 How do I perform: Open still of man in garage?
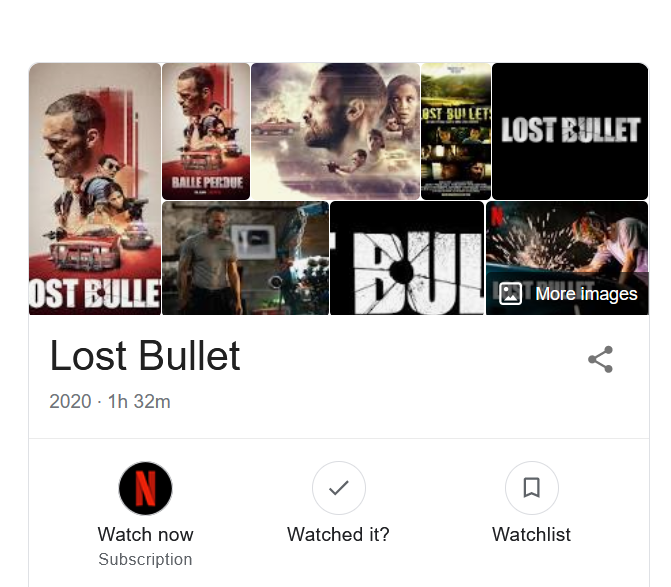[246, 258]
